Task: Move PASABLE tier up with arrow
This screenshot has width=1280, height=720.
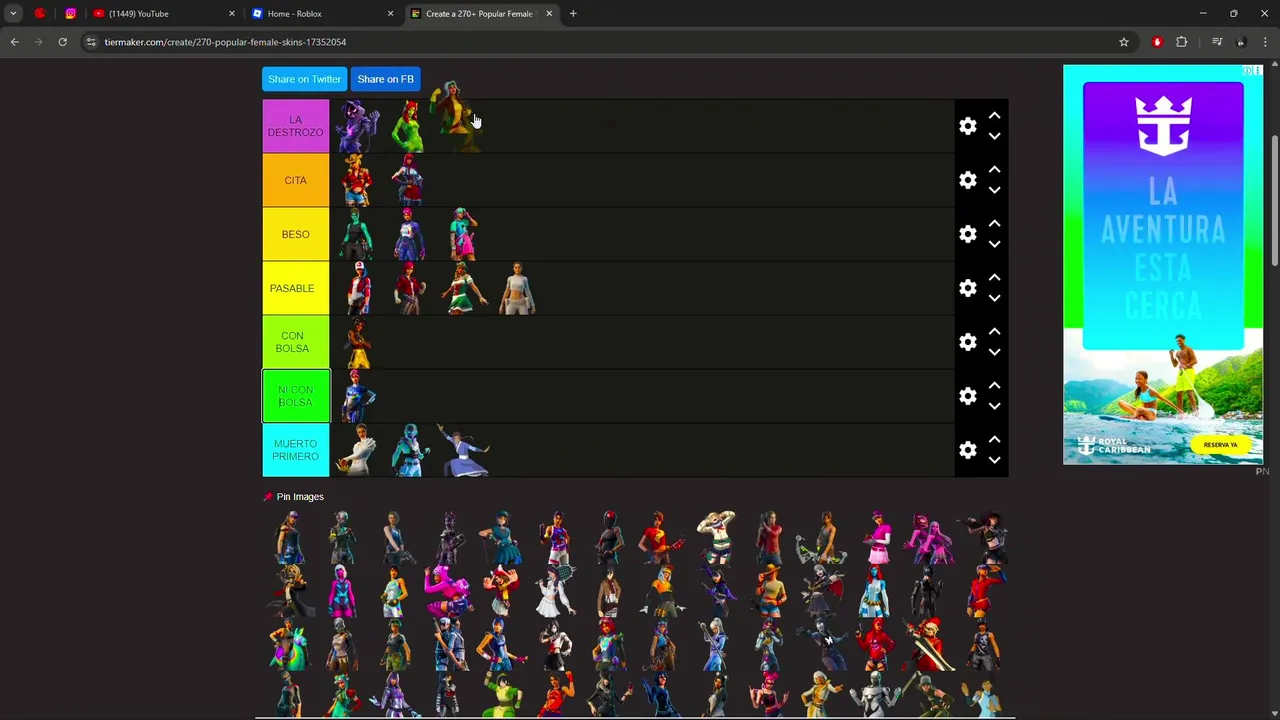Action: click(x=994, y=278)
